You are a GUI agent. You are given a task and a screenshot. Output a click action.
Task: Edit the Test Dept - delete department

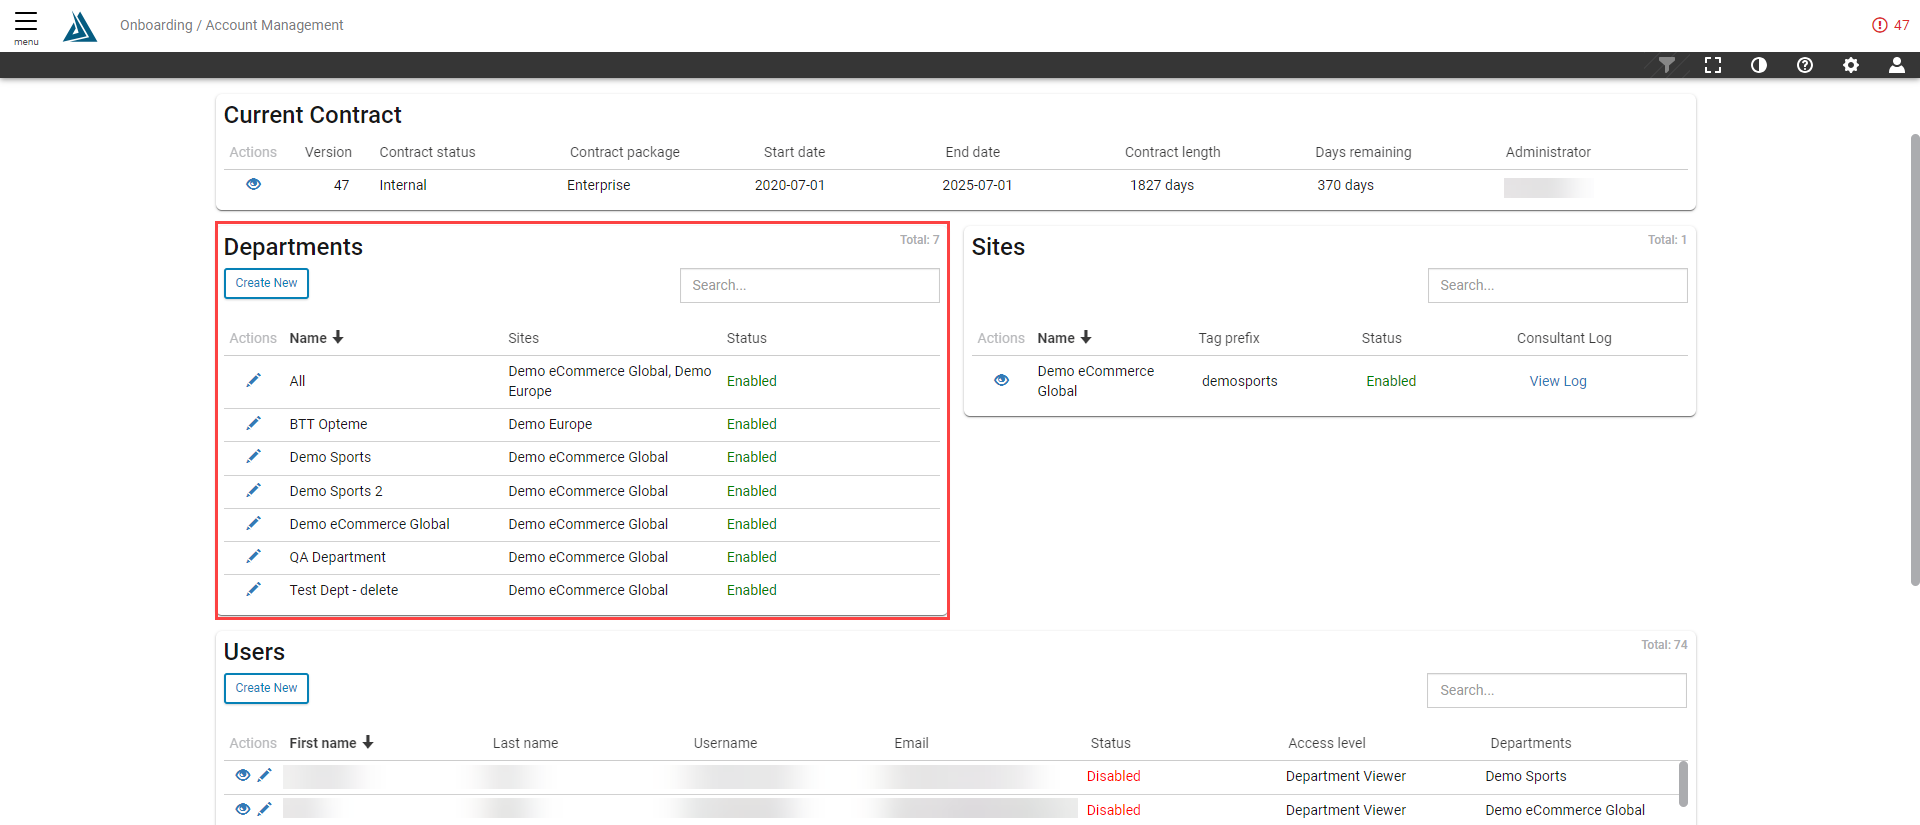click(x=254, y=589)
